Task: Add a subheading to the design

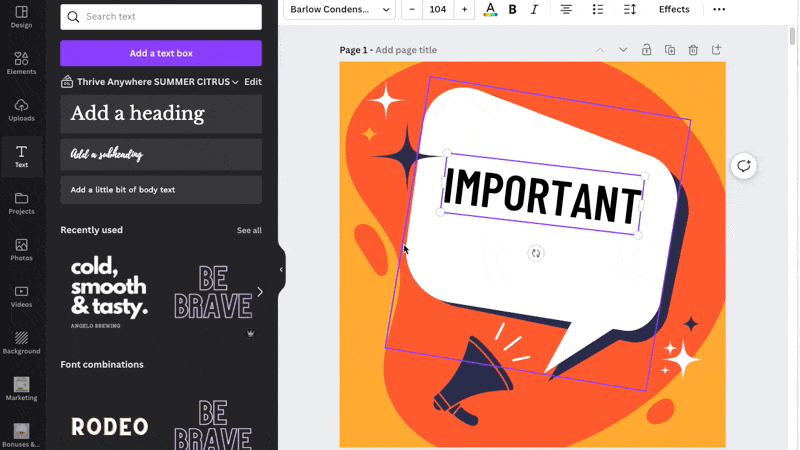Action: [x=161, y=154]
